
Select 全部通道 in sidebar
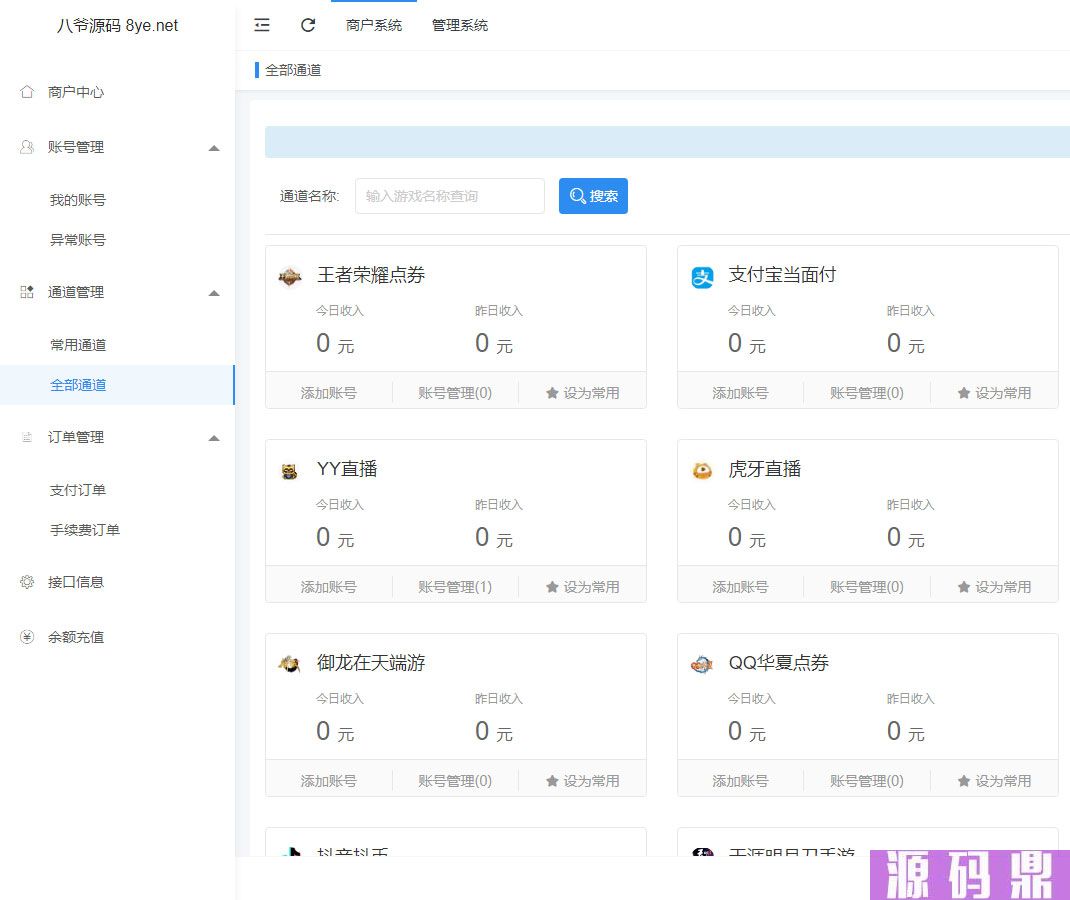(x=117, y=385)
